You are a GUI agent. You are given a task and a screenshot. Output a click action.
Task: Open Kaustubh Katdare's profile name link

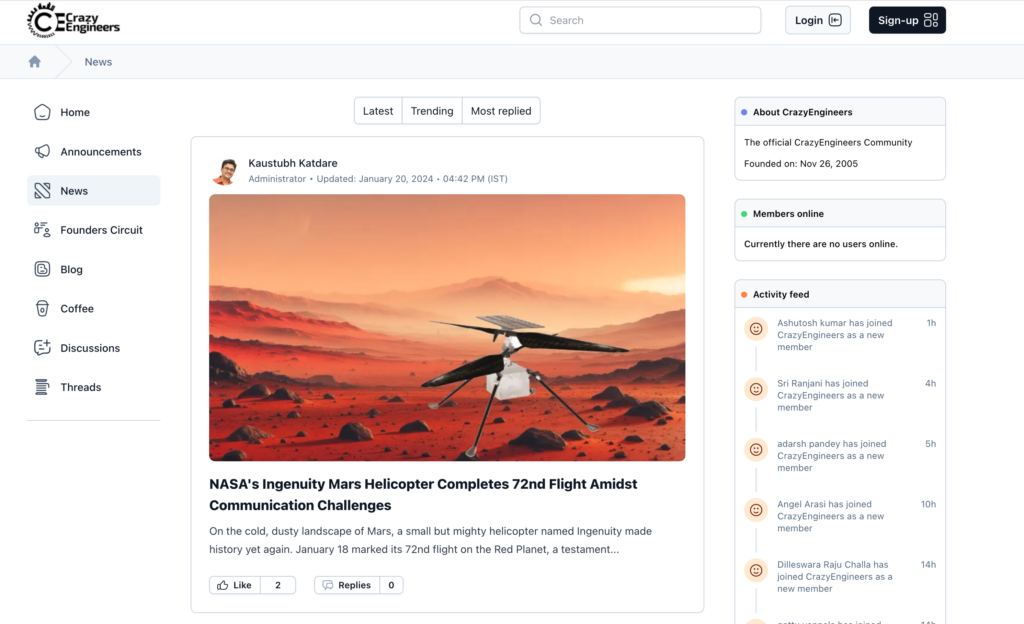pos(293,163)
